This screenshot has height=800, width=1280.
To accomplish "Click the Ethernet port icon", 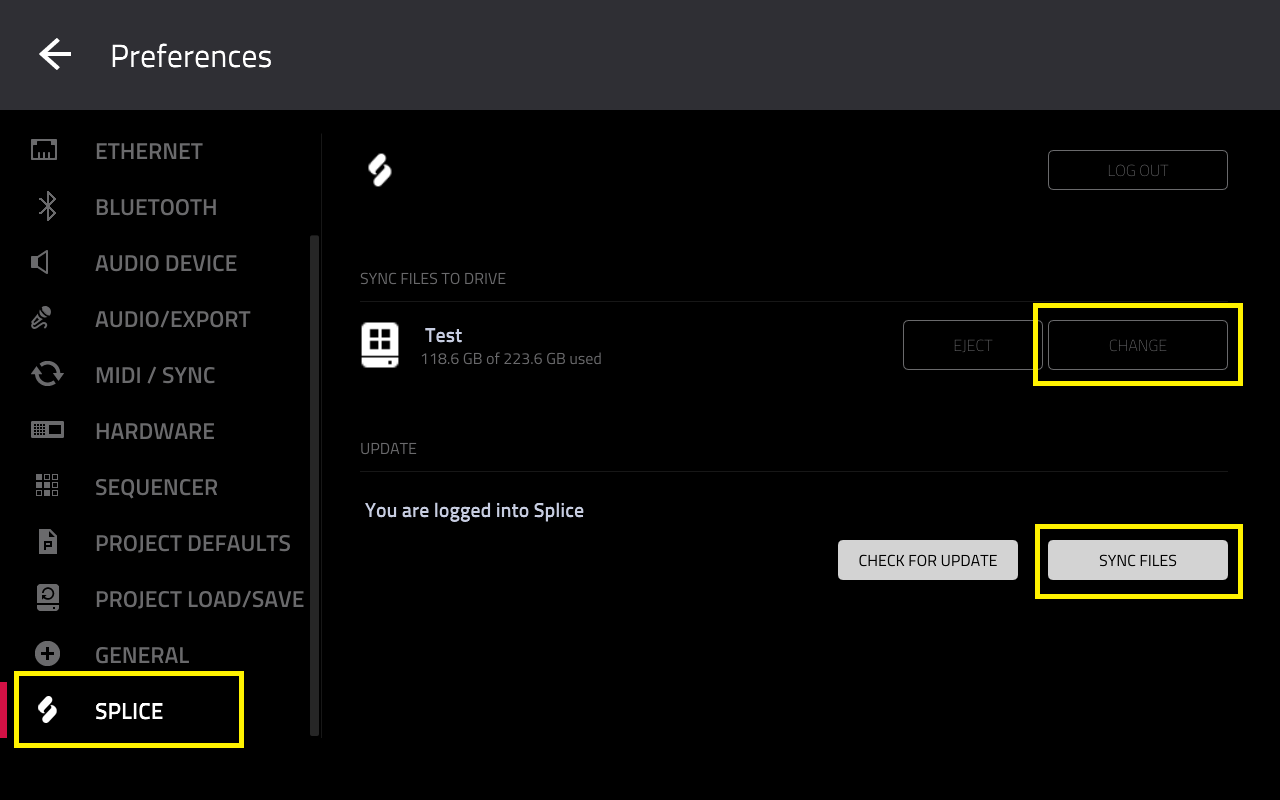I will point(44,150).
